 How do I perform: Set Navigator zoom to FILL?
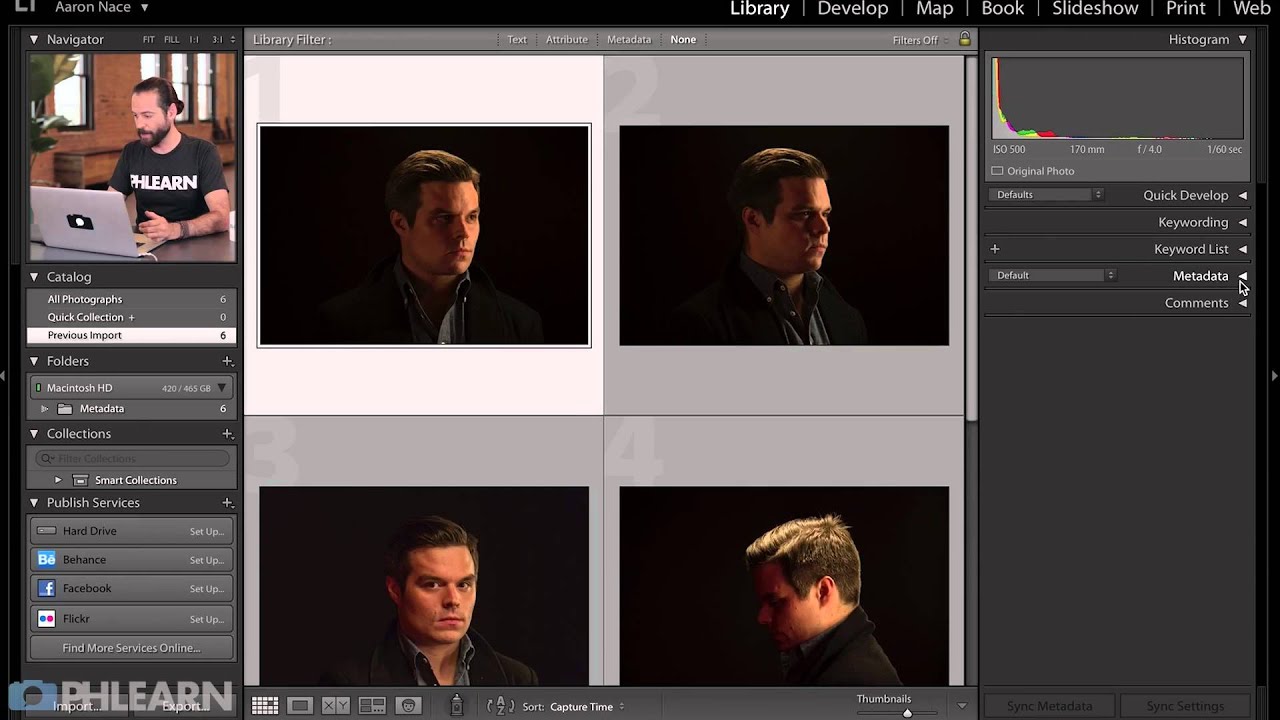click(172, 40)
